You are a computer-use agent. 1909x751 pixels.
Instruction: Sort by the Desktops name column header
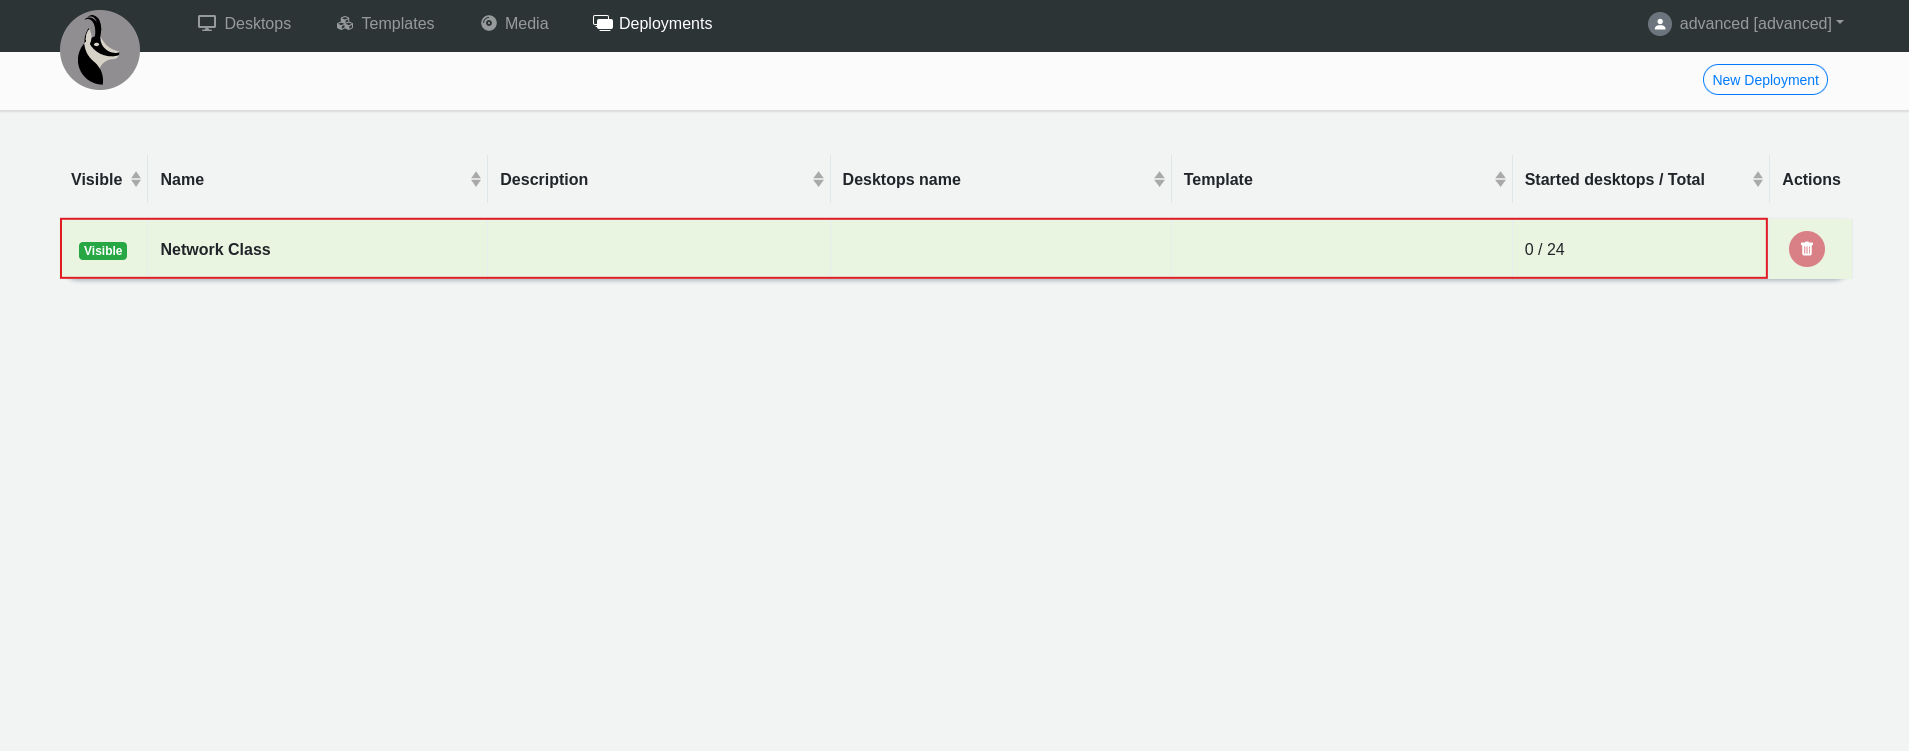coord(900,180)
